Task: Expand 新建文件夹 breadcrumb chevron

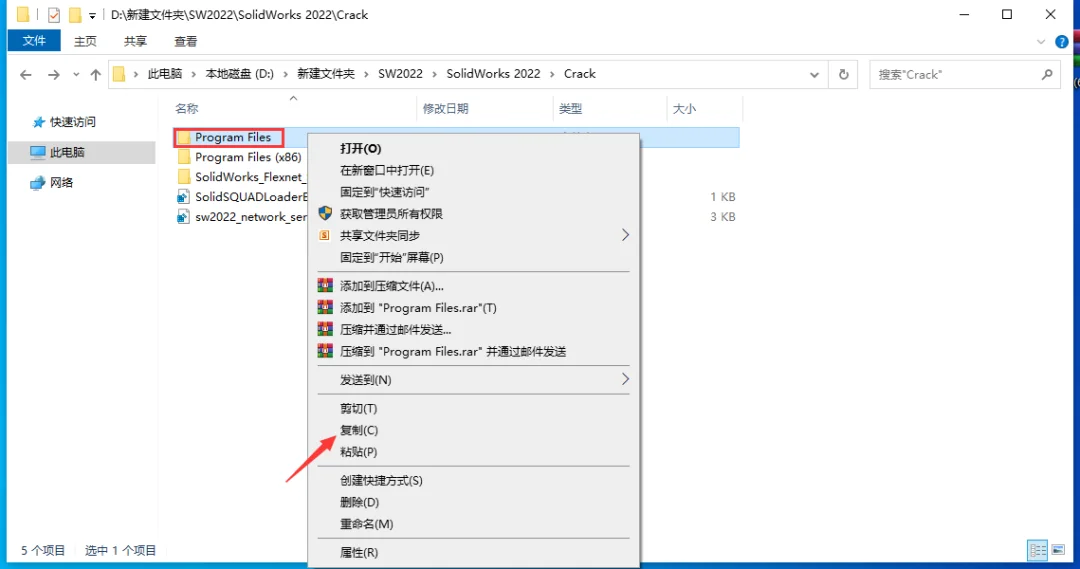Action: [x=366, y=74]
